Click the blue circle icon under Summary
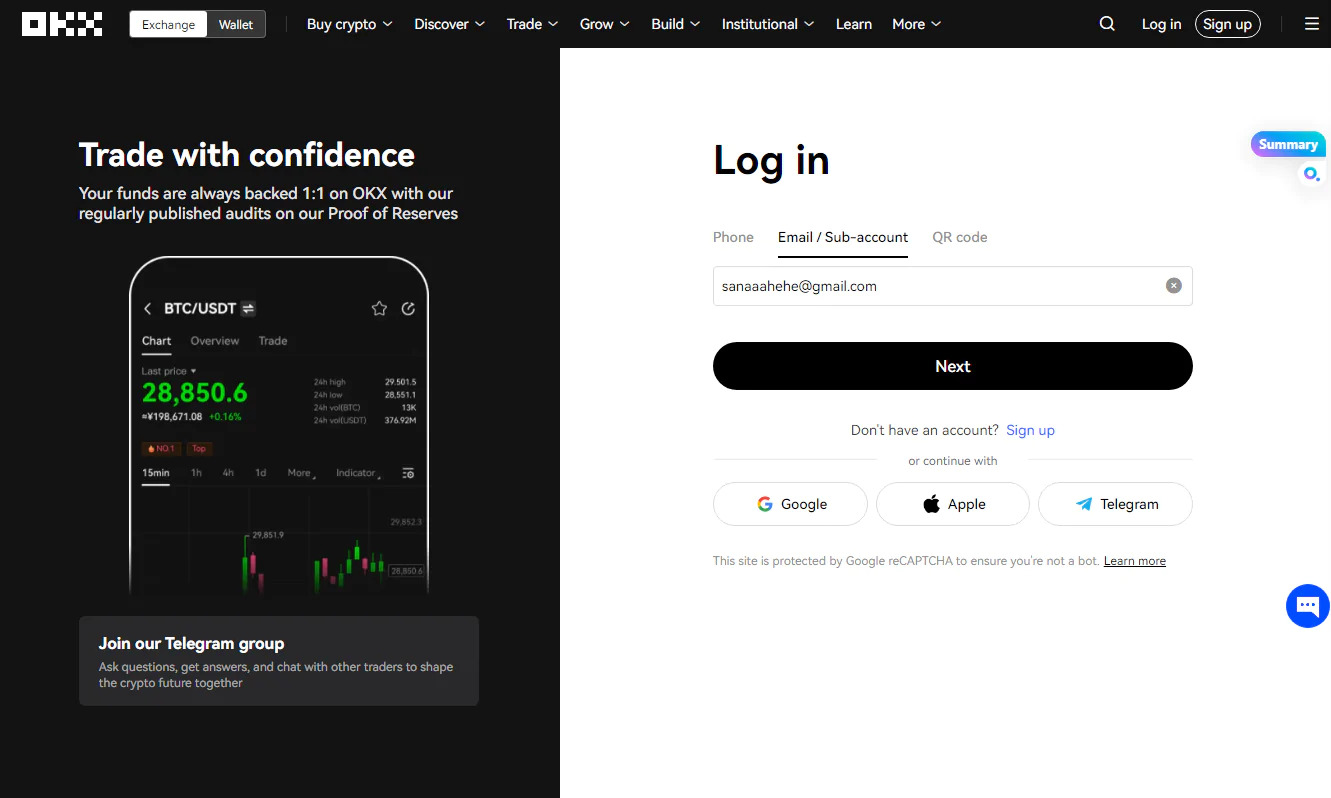This screenshot has width=1331, height=798. click(1311, 174)
